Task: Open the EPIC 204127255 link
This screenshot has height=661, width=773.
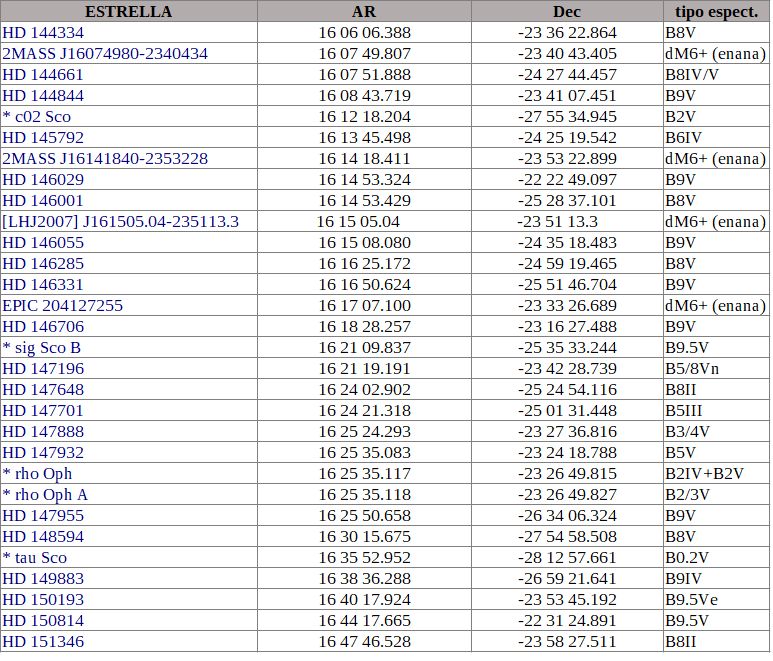Action: pos(63,305)
